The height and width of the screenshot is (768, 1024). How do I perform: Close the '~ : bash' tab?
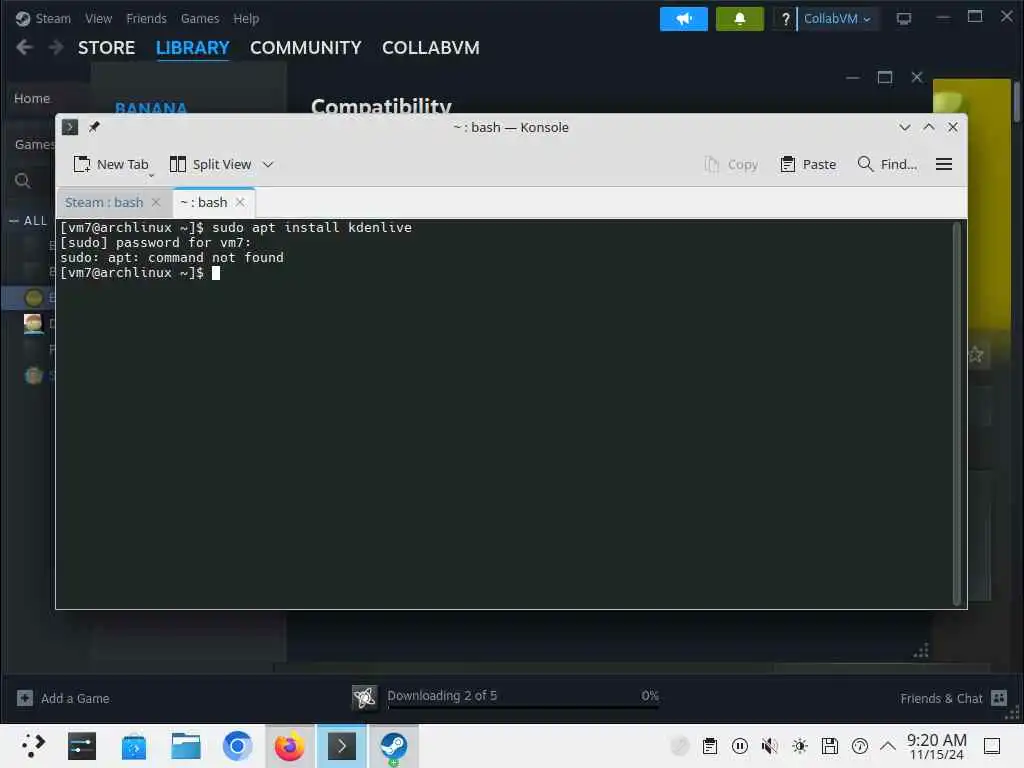[x=240, y=202]
